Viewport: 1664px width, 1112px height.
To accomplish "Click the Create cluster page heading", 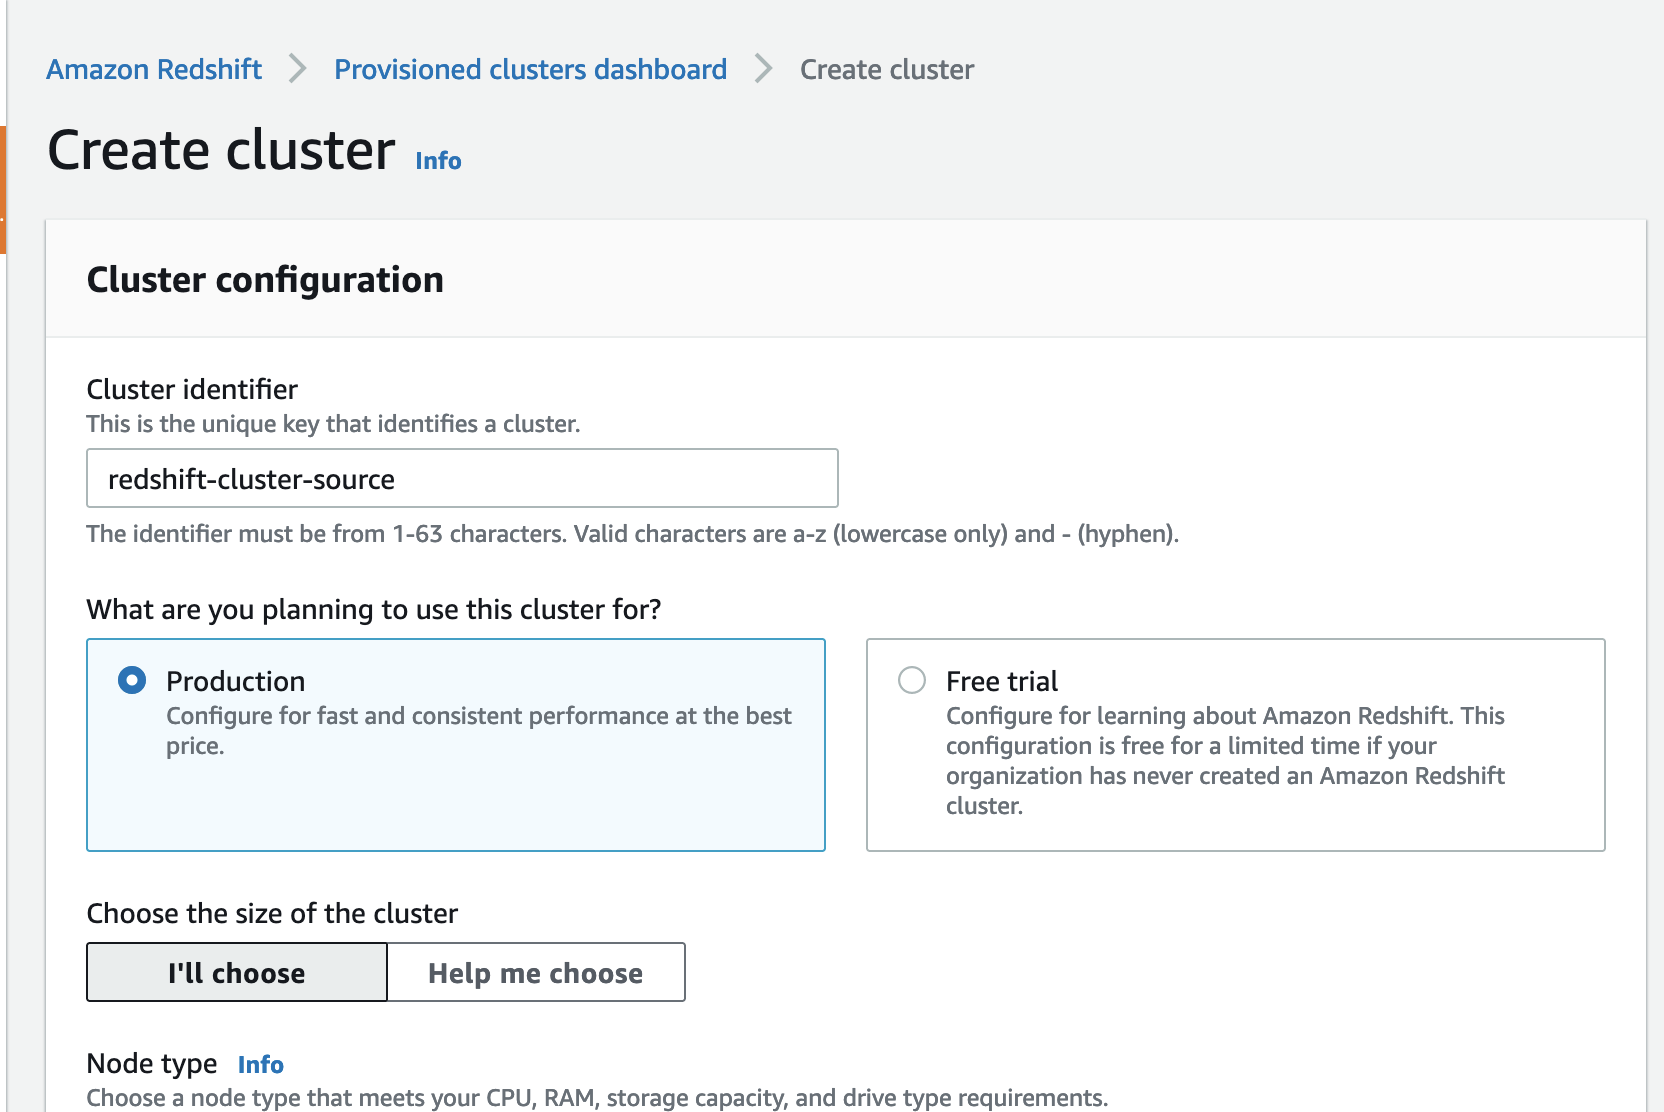I will click(221, 151).
